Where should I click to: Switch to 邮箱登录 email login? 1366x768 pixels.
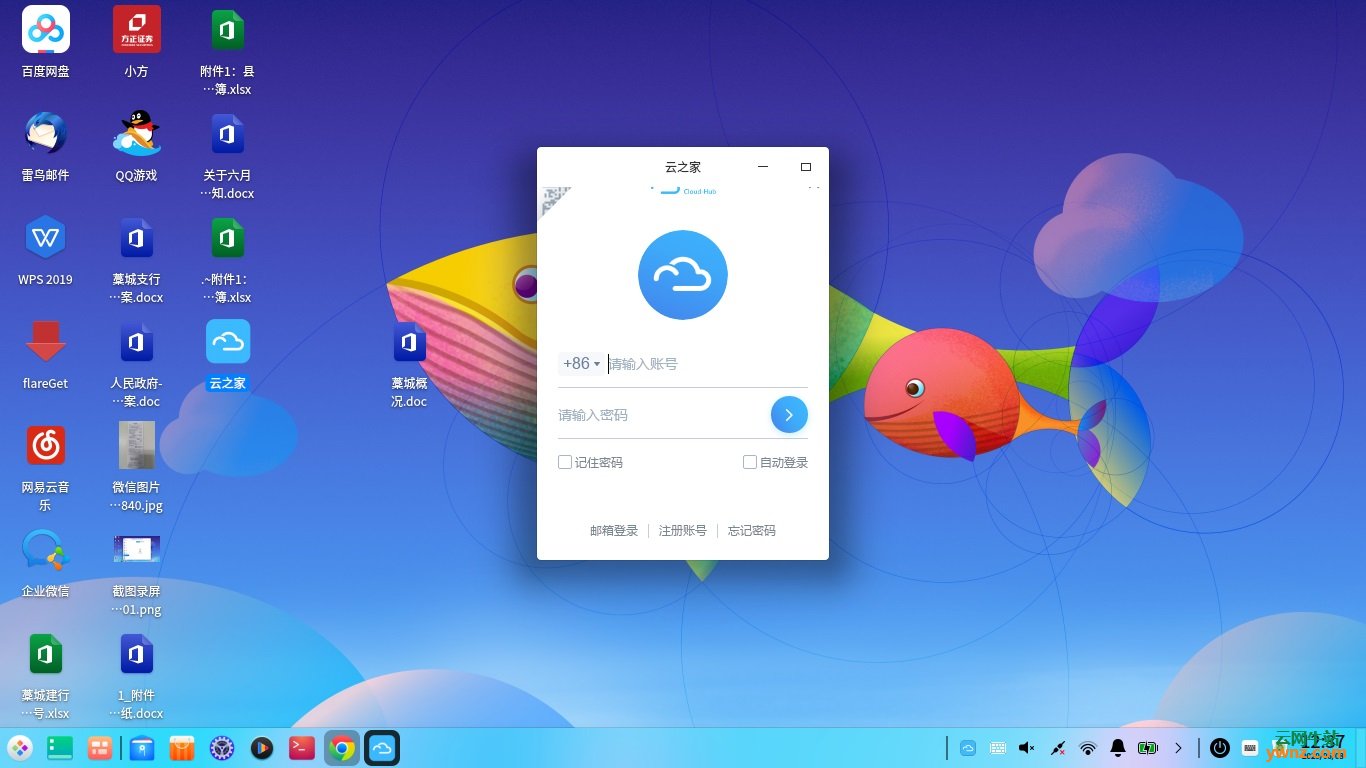click(614, 531)
